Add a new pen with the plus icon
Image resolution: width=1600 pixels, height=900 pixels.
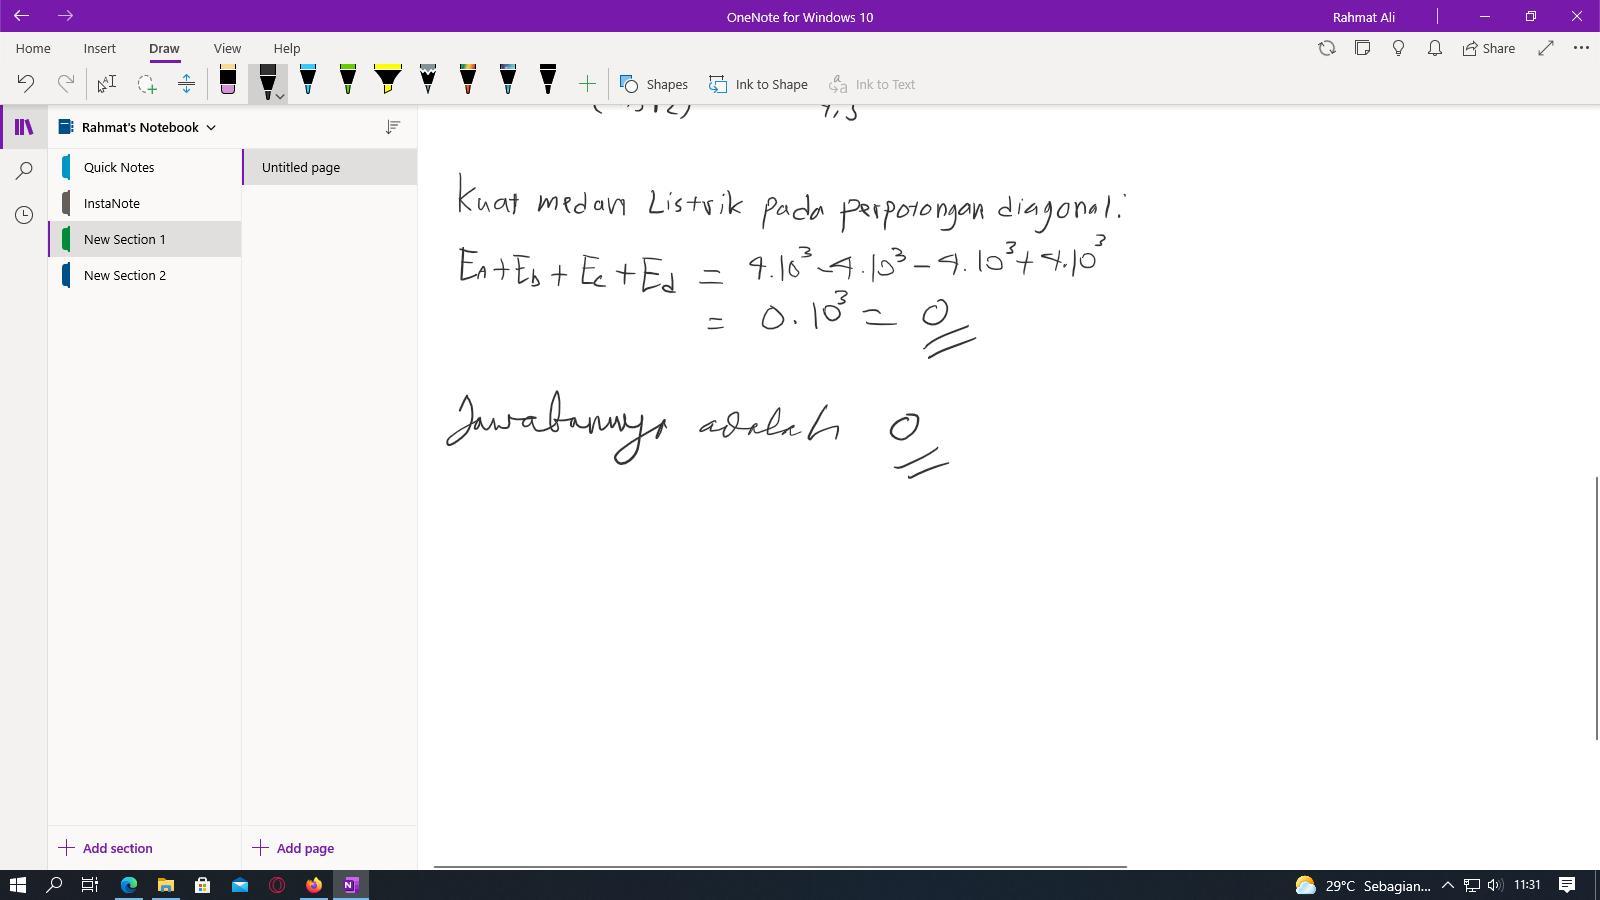[587, 84]
